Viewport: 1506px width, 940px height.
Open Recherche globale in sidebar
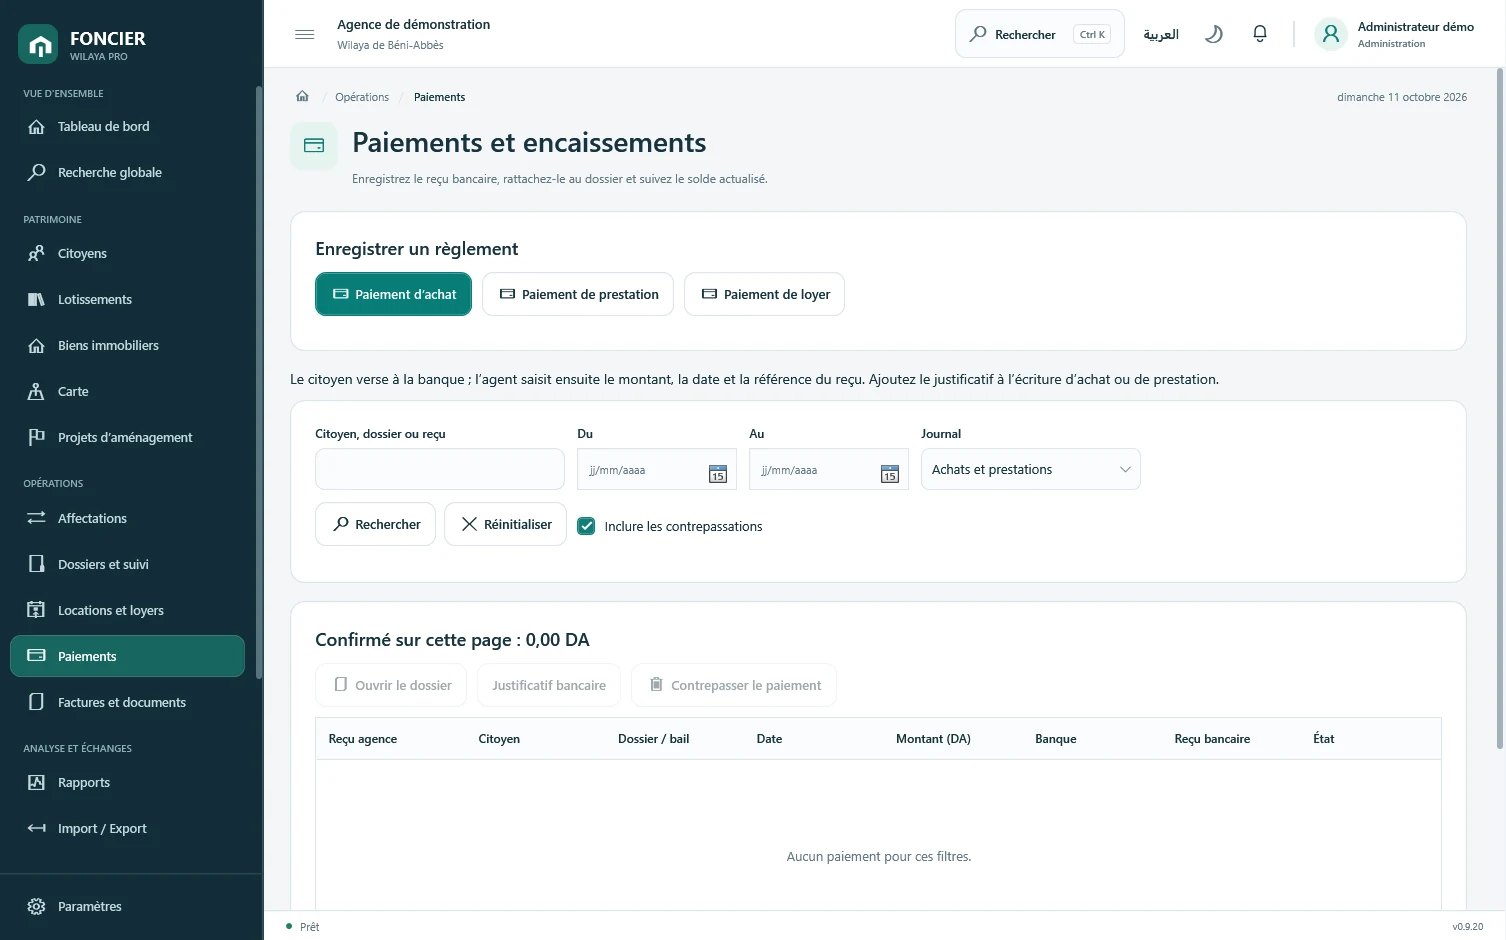[127, 173]
